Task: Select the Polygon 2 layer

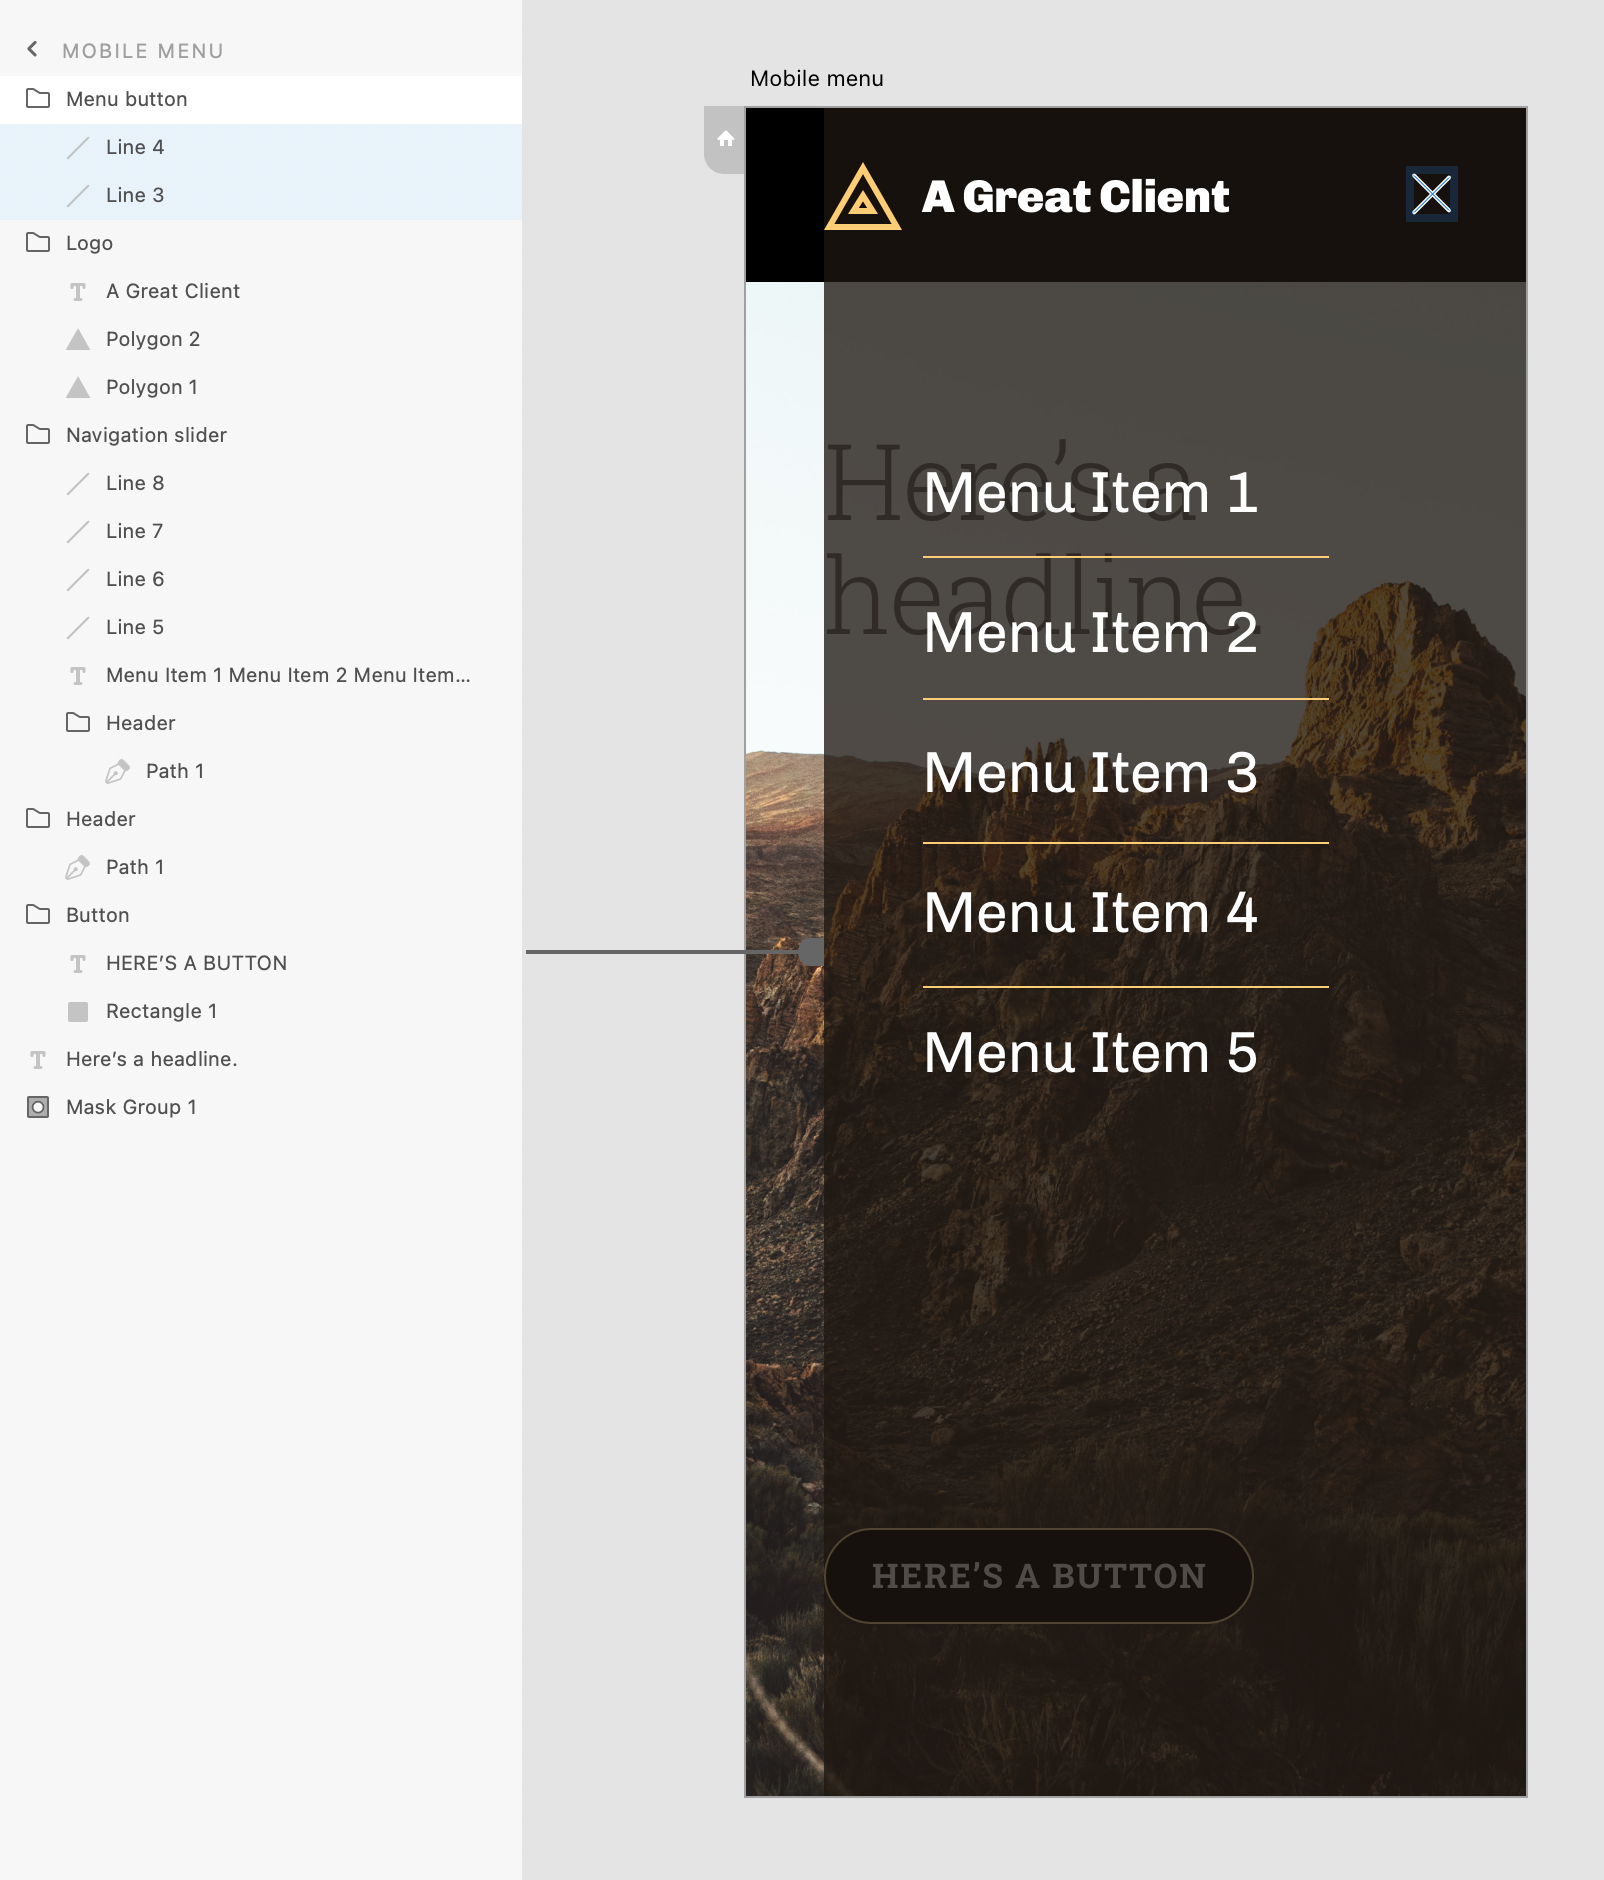Action: point(261,339)
